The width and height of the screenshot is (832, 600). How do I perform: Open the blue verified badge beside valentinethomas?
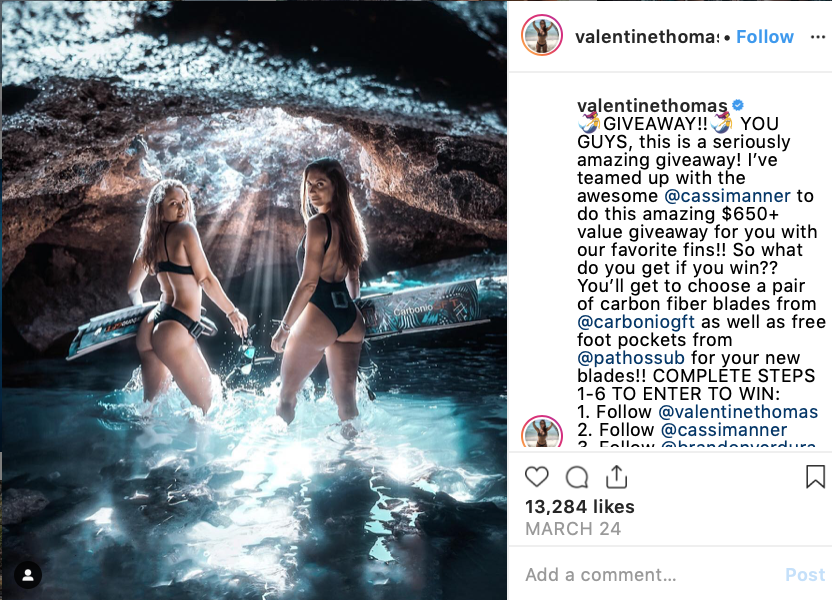[x=738, y=105]
